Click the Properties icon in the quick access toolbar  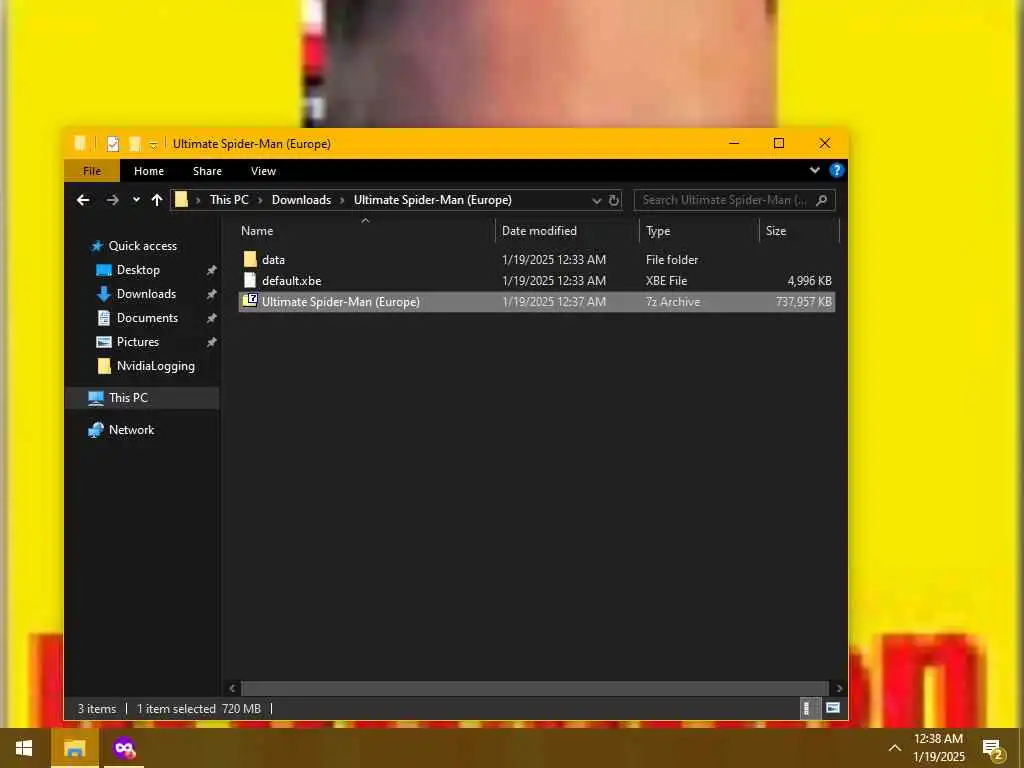[x=112, y=144]
